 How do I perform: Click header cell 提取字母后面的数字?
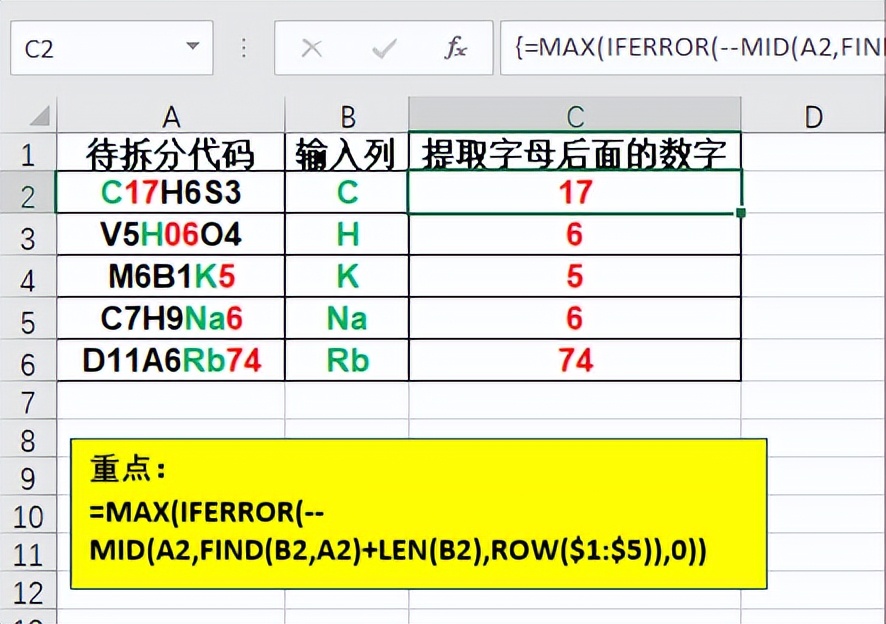575,152
